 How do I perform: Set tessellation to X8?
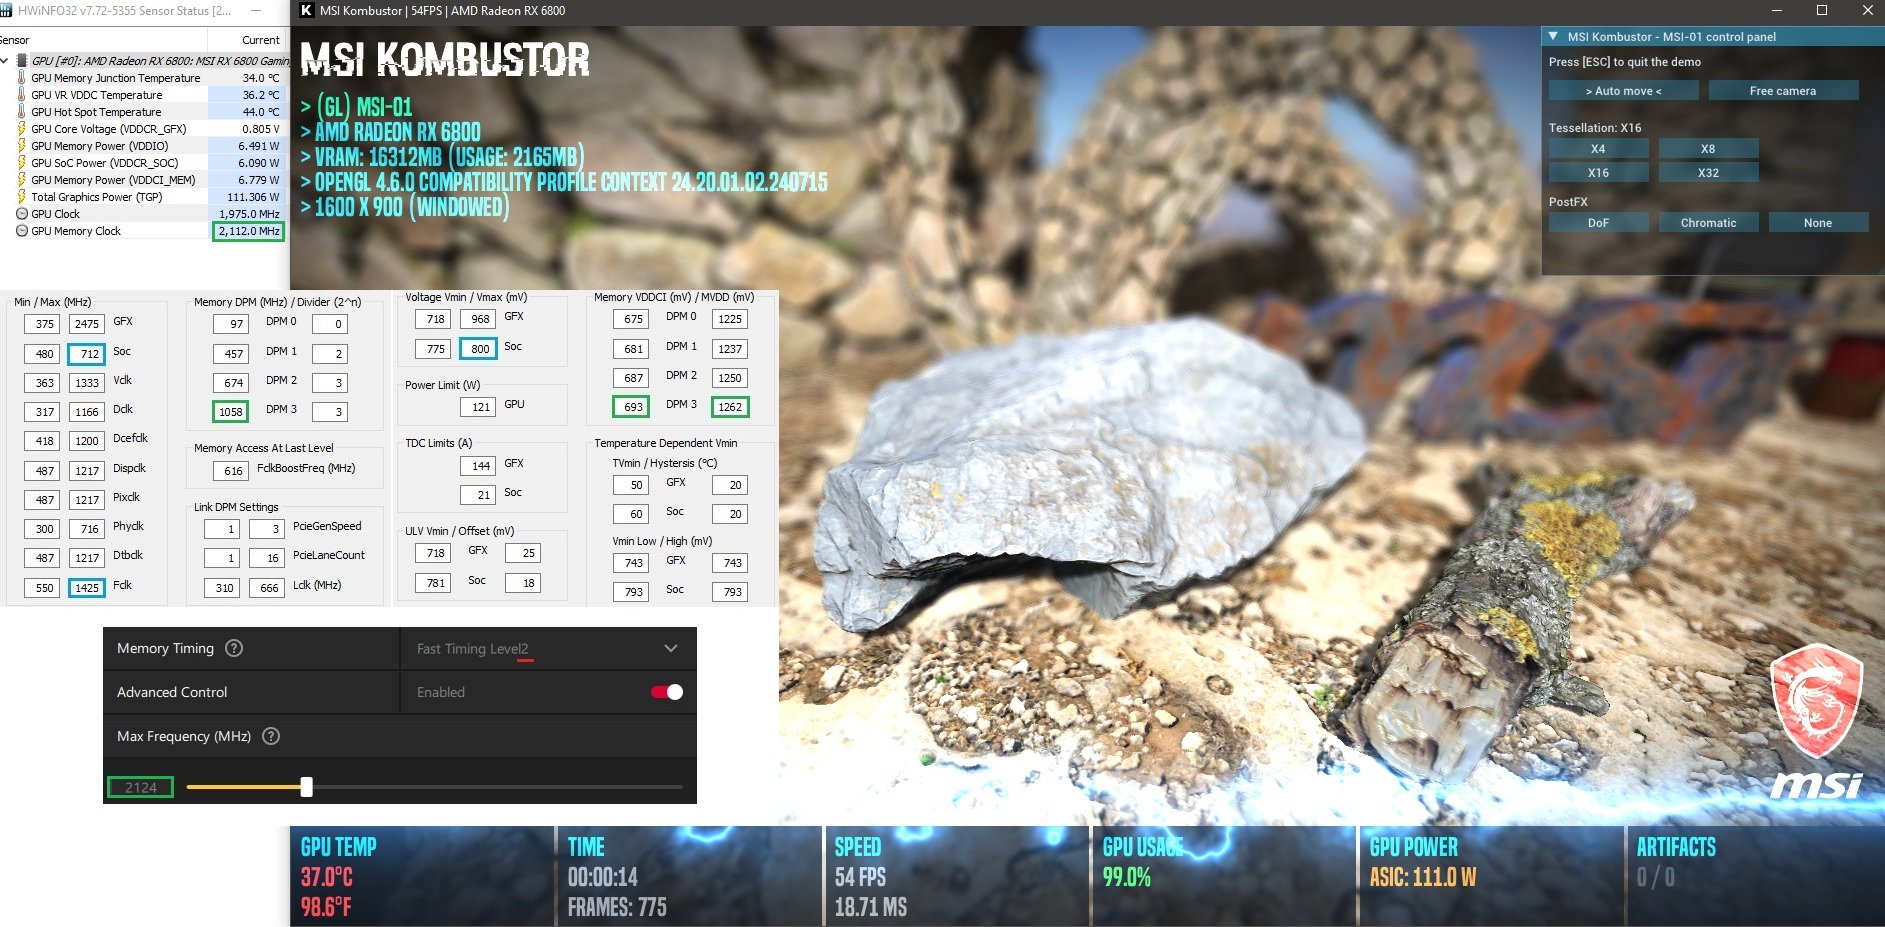pos(1708,149)
